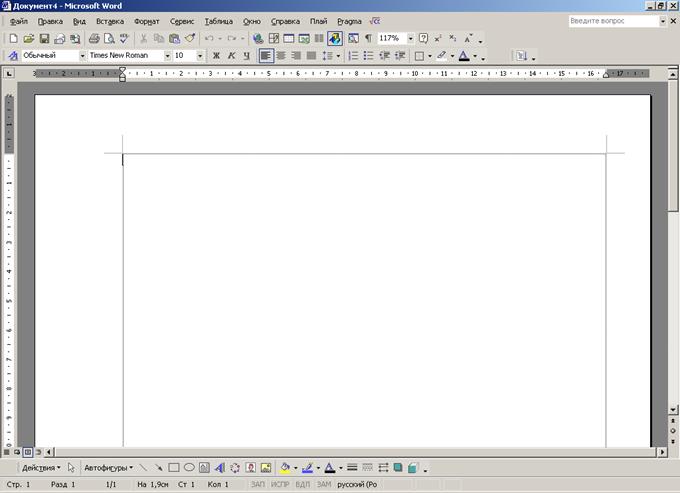Paste from clipboard icon
680x493 pixels.
point(174,39)
